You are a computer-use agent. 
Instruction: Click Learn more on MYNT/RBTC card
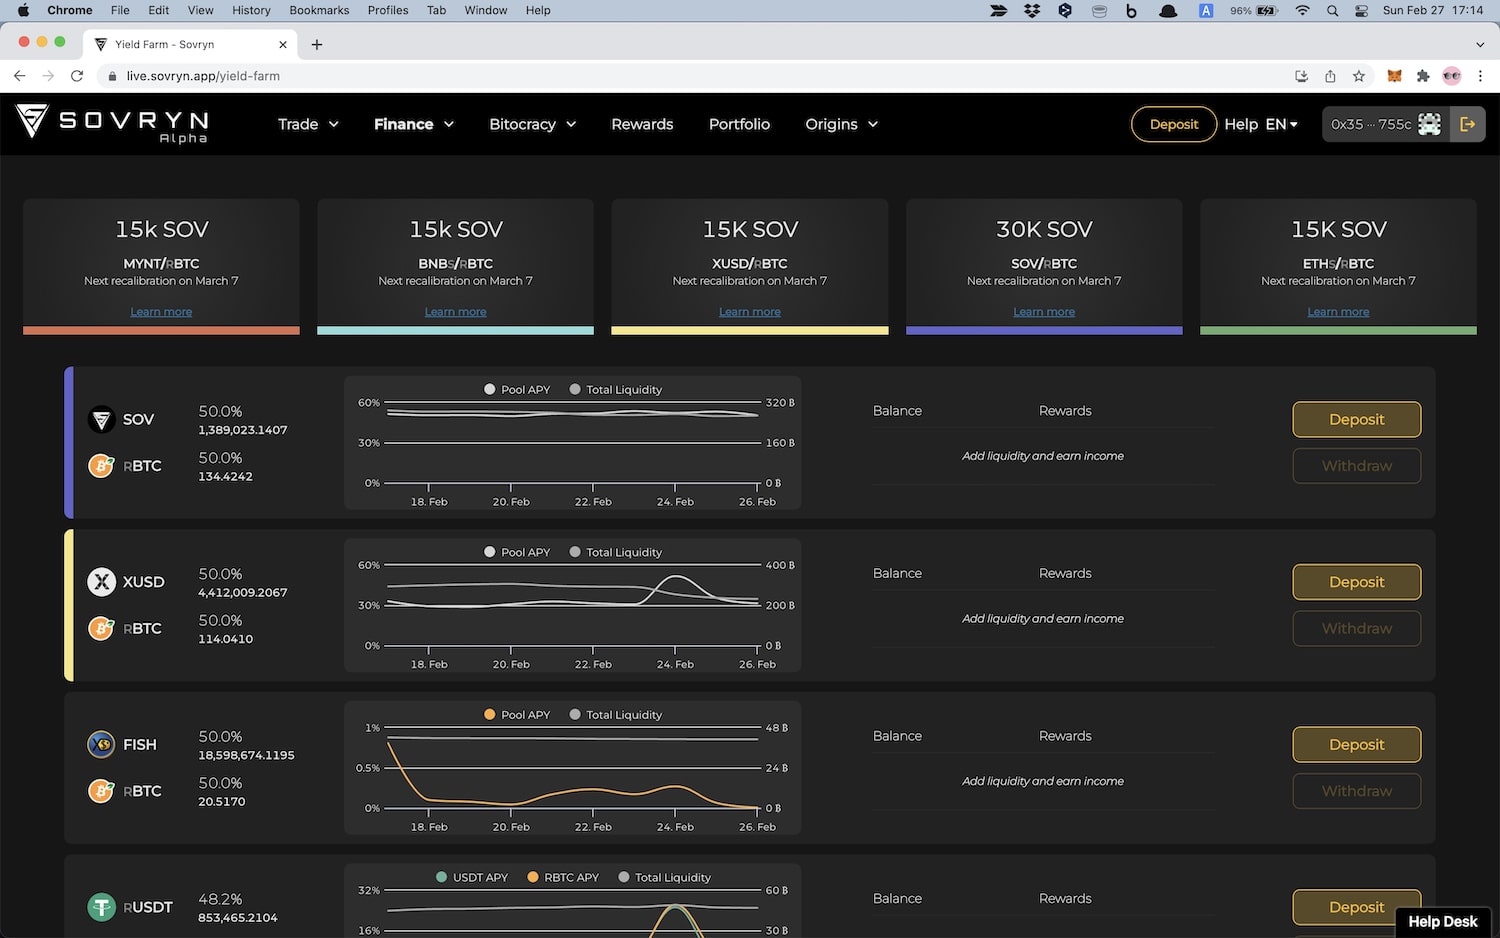click(161, 312)
